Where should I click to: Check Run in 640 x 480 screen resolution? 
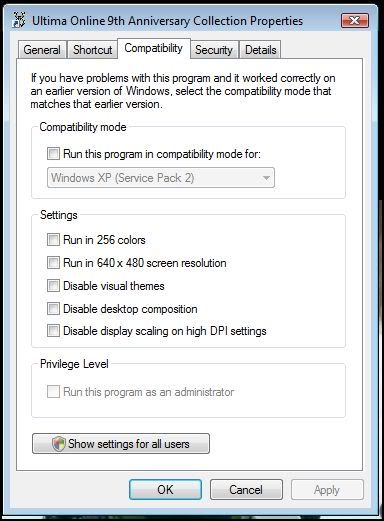[x=53, y=263]
